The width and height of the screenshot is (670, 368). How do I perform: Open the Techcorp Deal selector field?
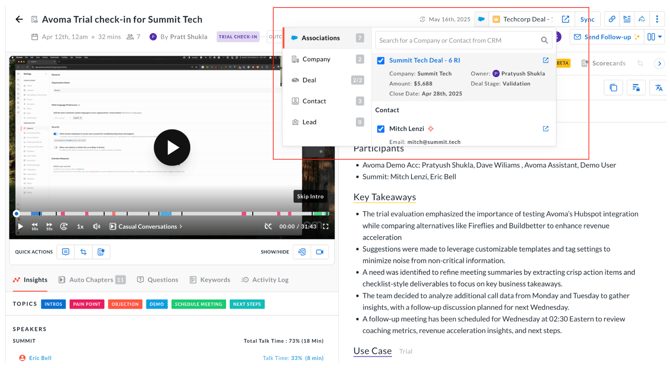[522, 19]
